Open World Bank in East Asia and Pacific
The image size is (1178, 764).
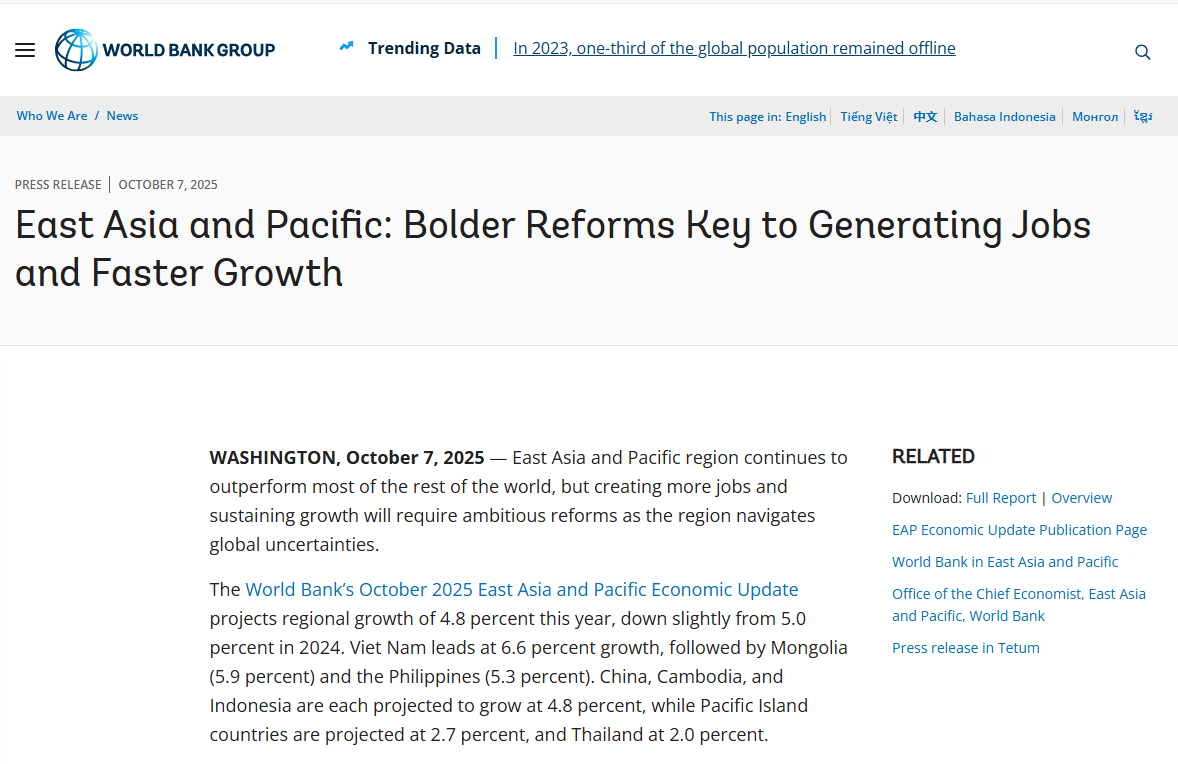[x=1005, y=562]
